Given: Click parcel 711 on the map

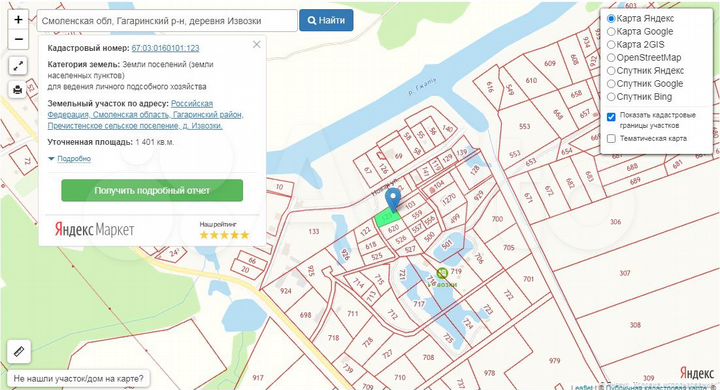Looking at the screenshot, I should (x=353, y=314).
